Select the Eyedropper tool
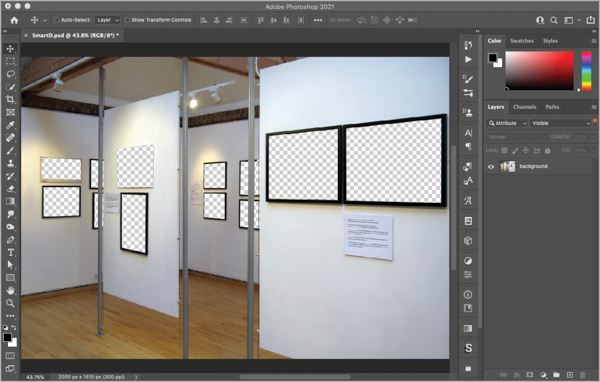600x382 pixels. click(10, 125)
